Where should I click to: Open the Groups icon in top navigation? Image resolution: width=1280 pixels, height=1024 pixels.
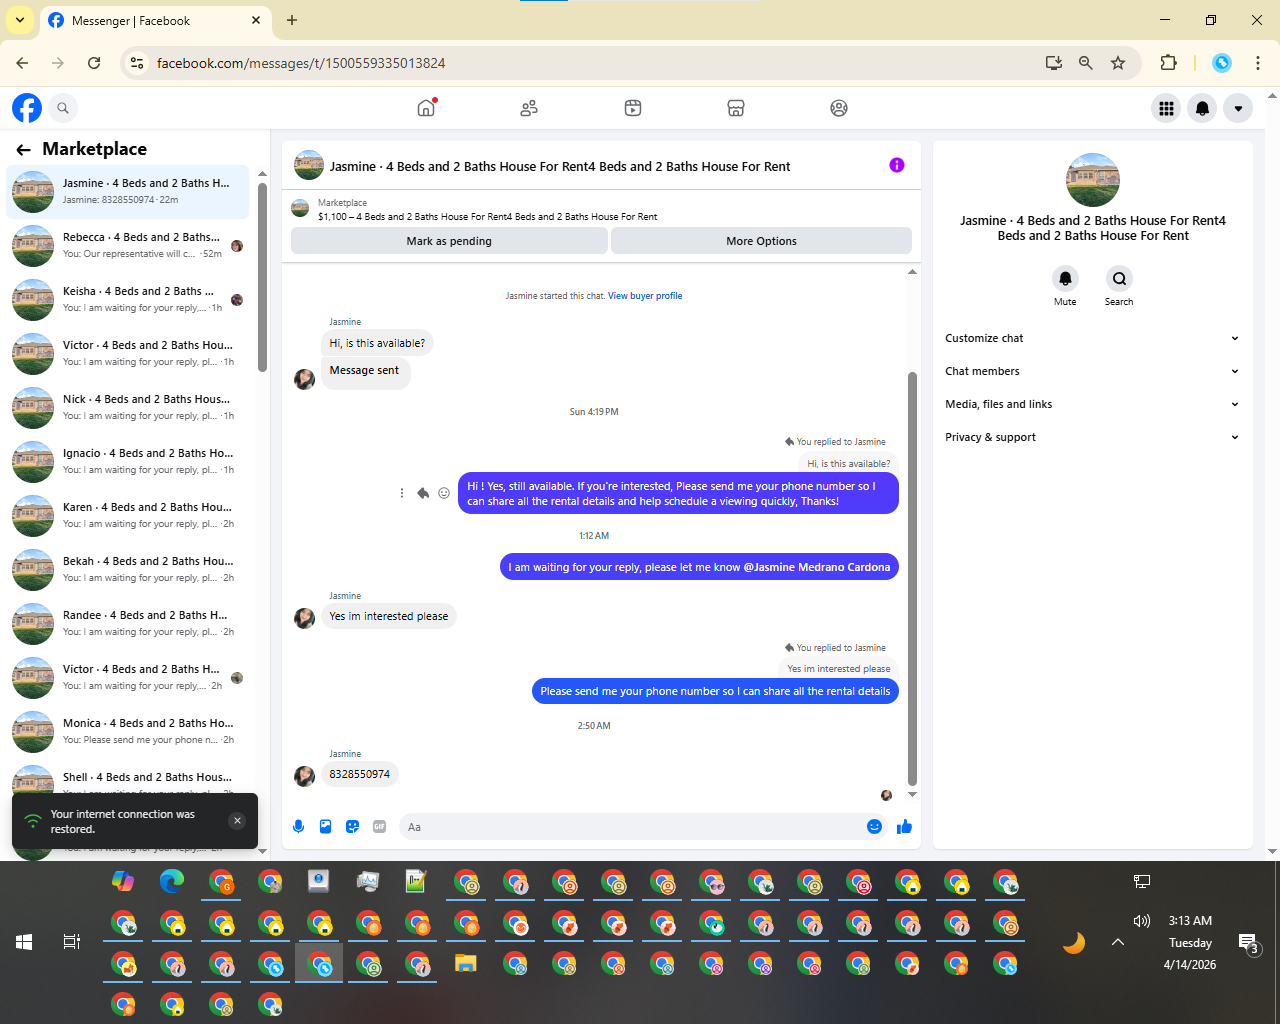pyautogui.click(x=839, y=108)
